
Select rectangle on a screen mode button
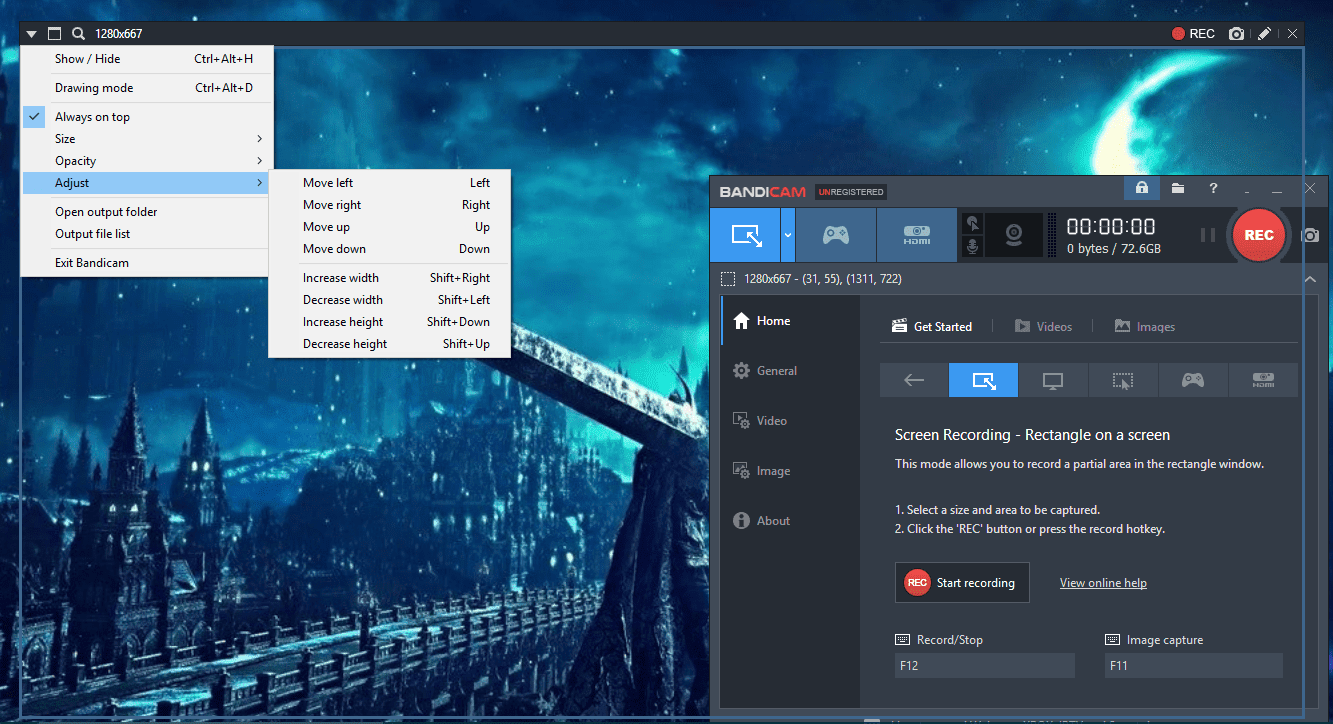983,380
